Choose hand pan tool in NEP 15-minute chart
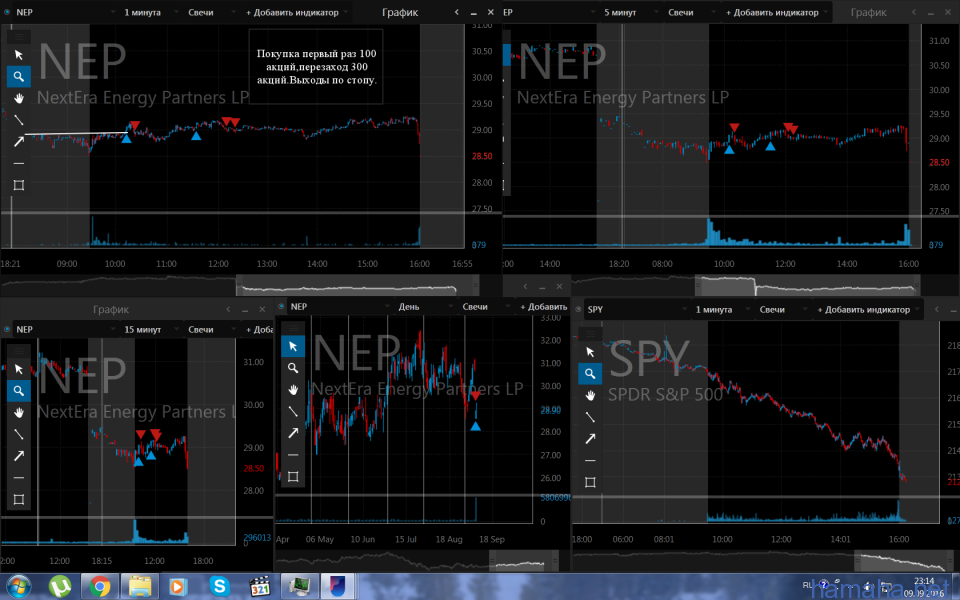Image resolution: width=960 pixels, height=600 pixels. pyautogui.click(x=19, y=412)
